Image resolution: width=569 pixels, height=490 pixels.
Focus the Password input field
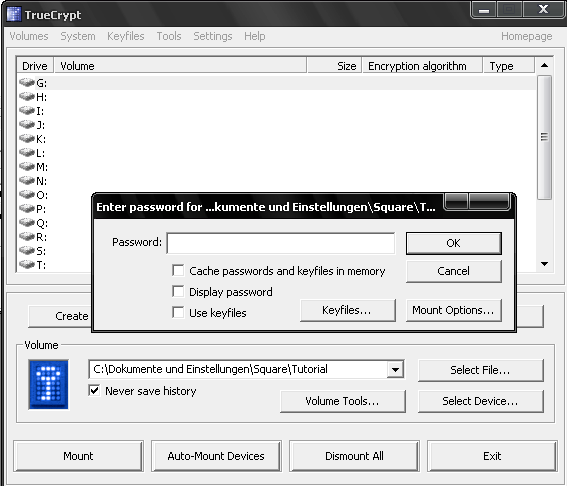[x=281, y=243]
